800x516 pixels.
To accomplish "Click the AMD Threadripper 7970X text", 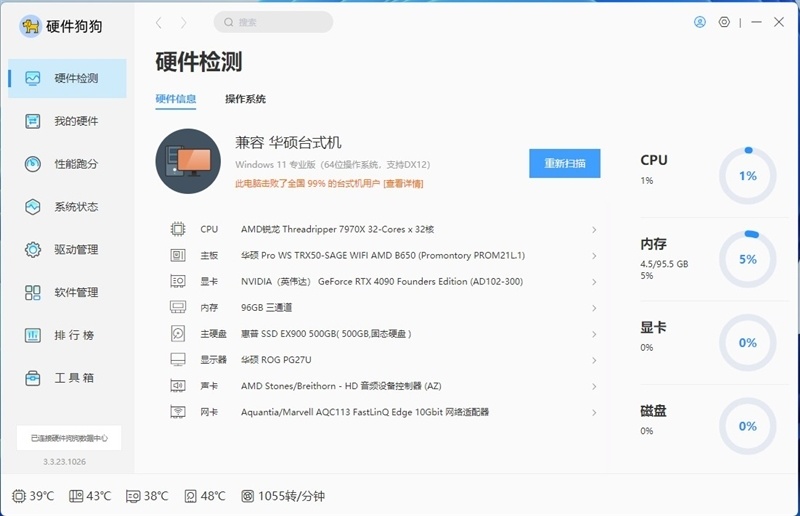I will [x=338, y=229].
